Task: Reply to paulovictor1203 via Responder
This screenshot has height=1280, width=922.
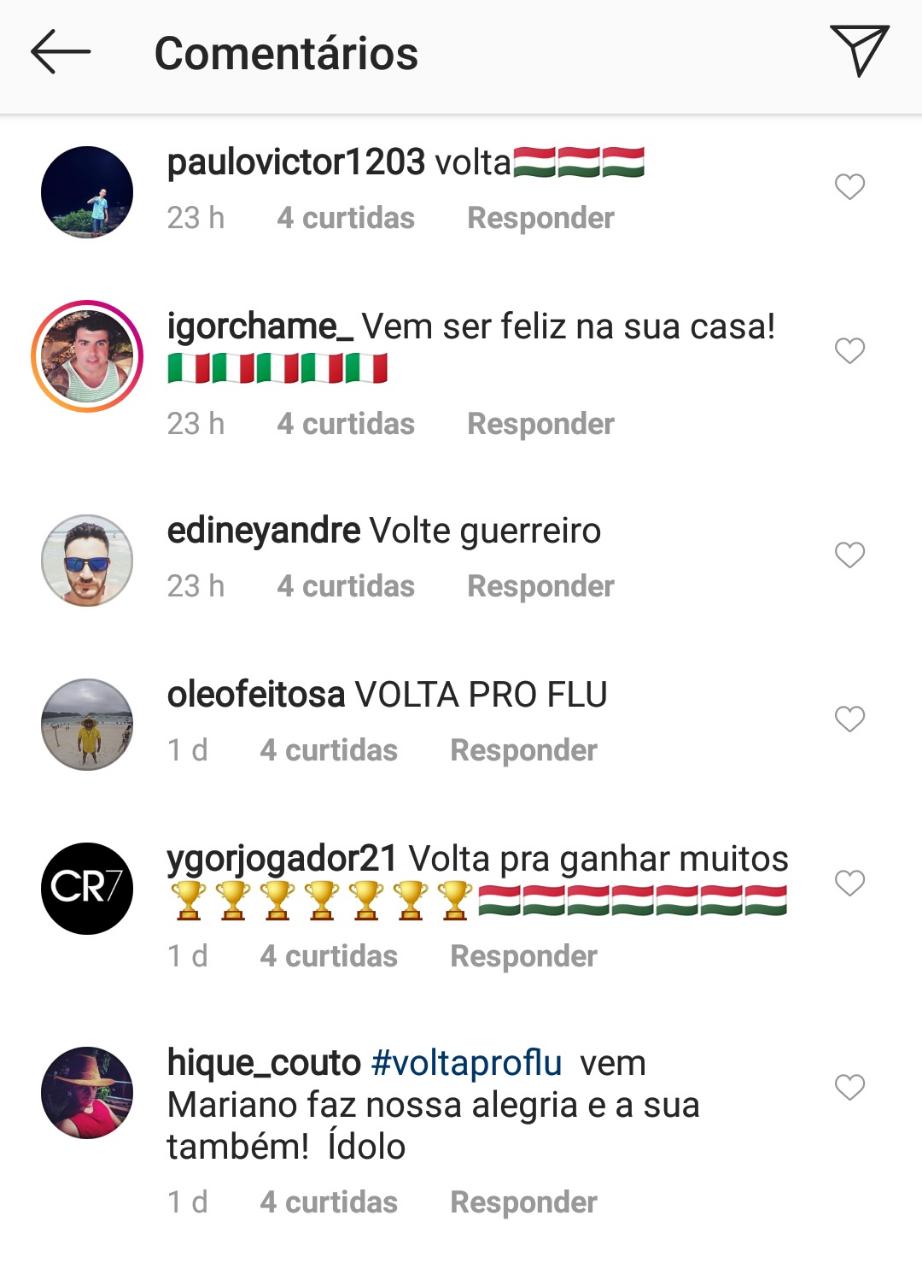Action: [x=541, y=218]
